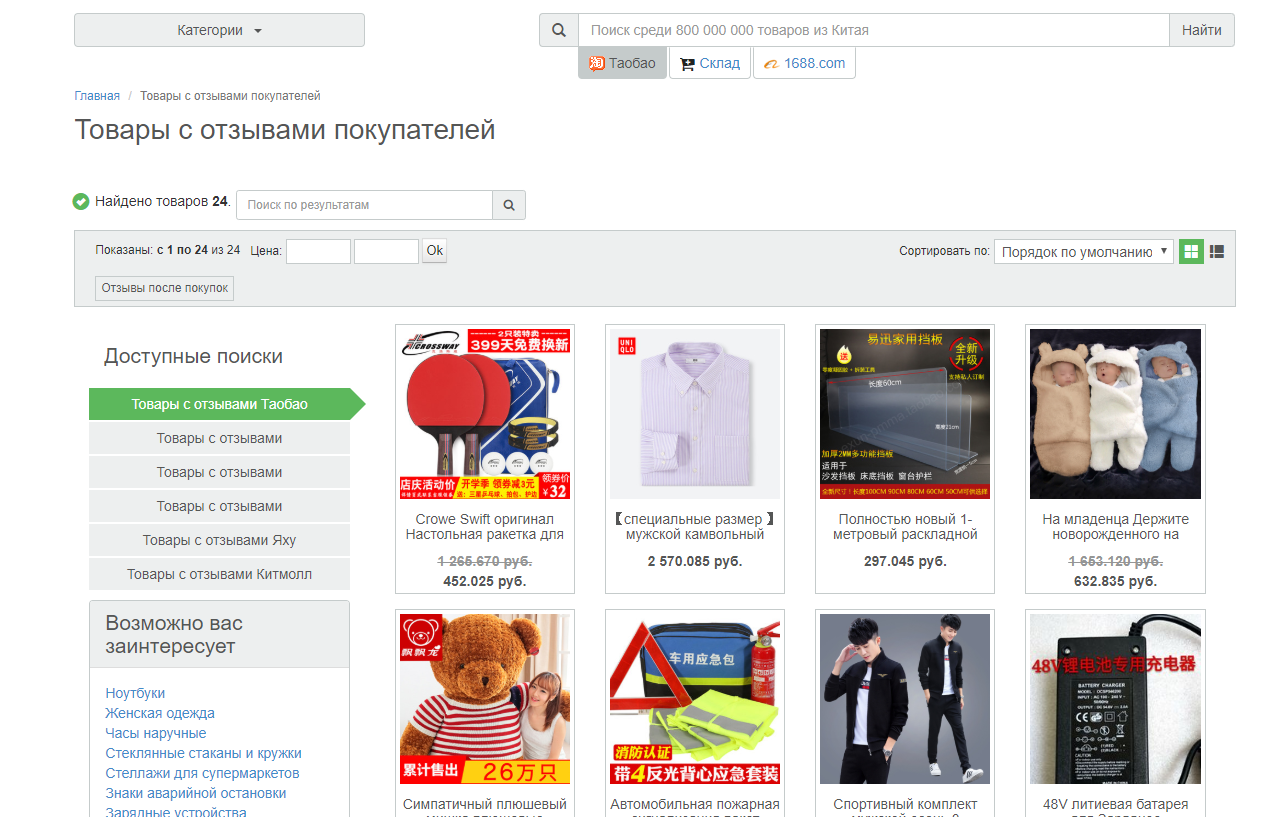Open the men's black tracksuit product image
This screenshot has width=1279, height=817.
point(905,699)
